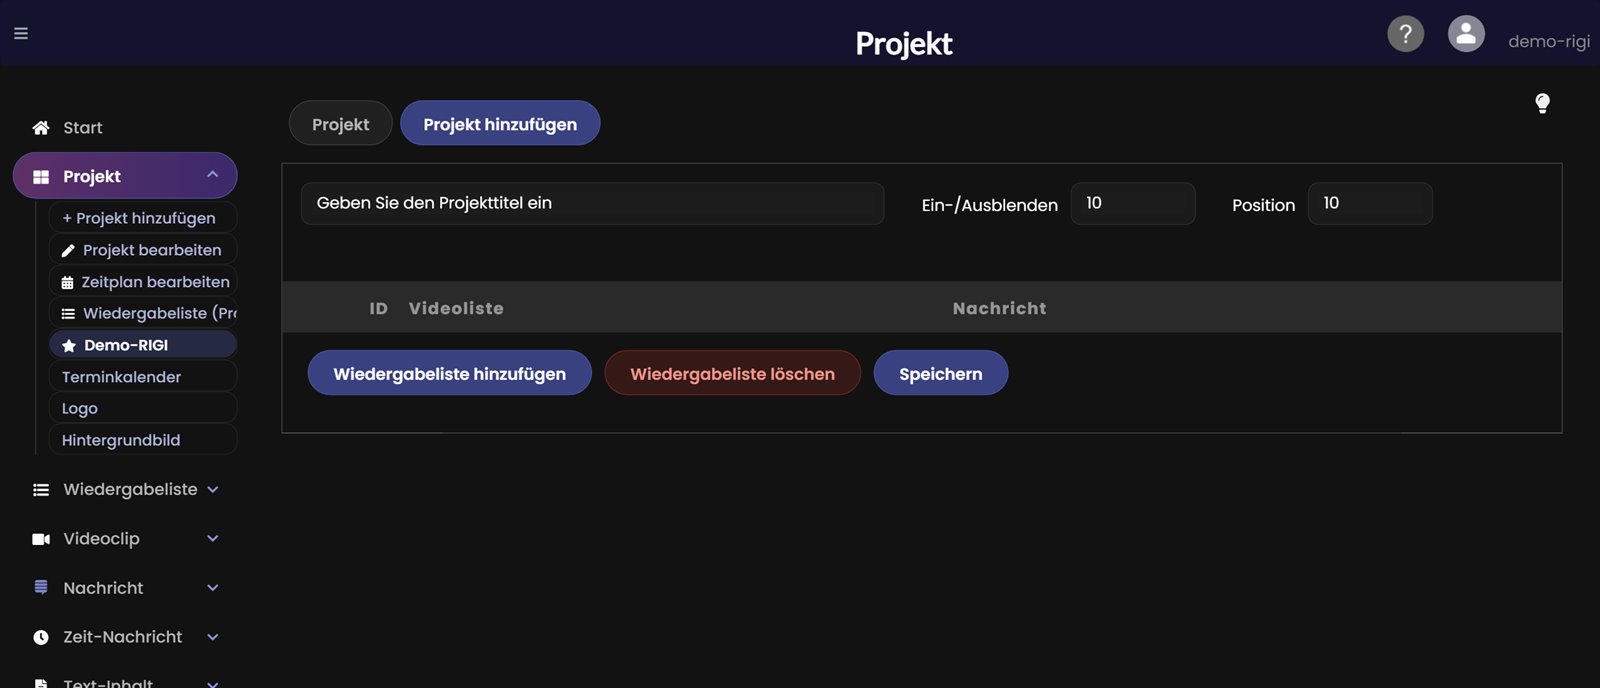Expand the Zeit-Nachricht sidebar chevron
Image resolution: width=1600 pixels, height=688 pixels.
212,637
